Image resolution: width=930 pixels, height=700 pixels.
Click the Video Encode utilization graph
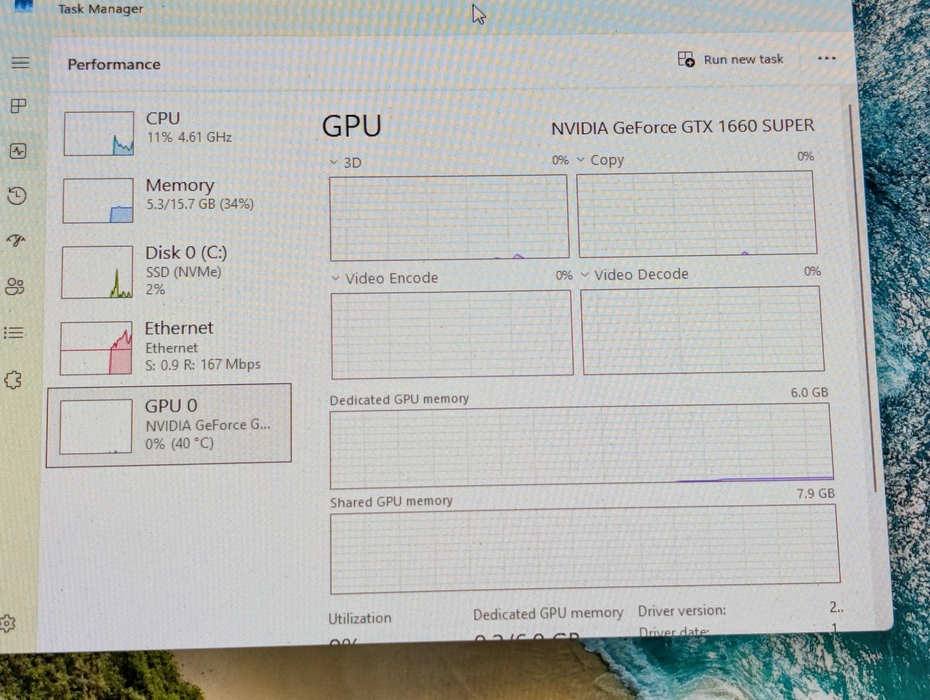452,334
